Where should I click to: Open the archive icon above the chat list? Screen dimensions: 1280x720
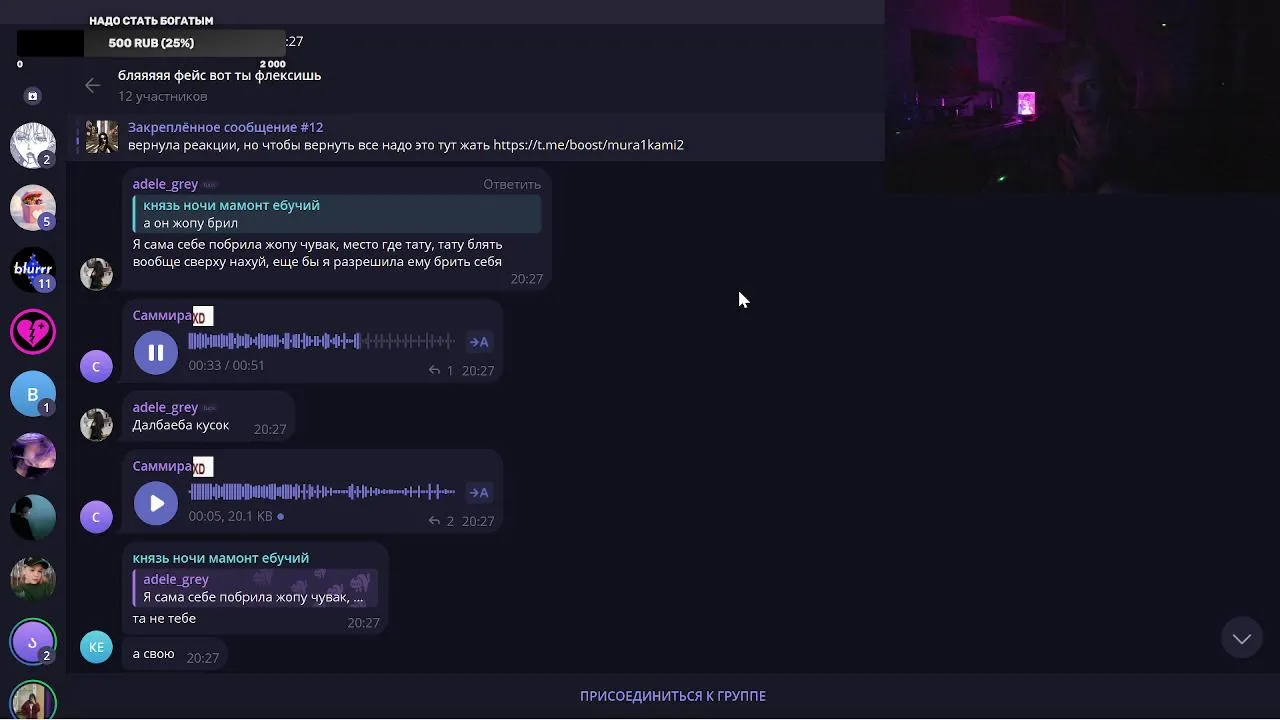32,96
